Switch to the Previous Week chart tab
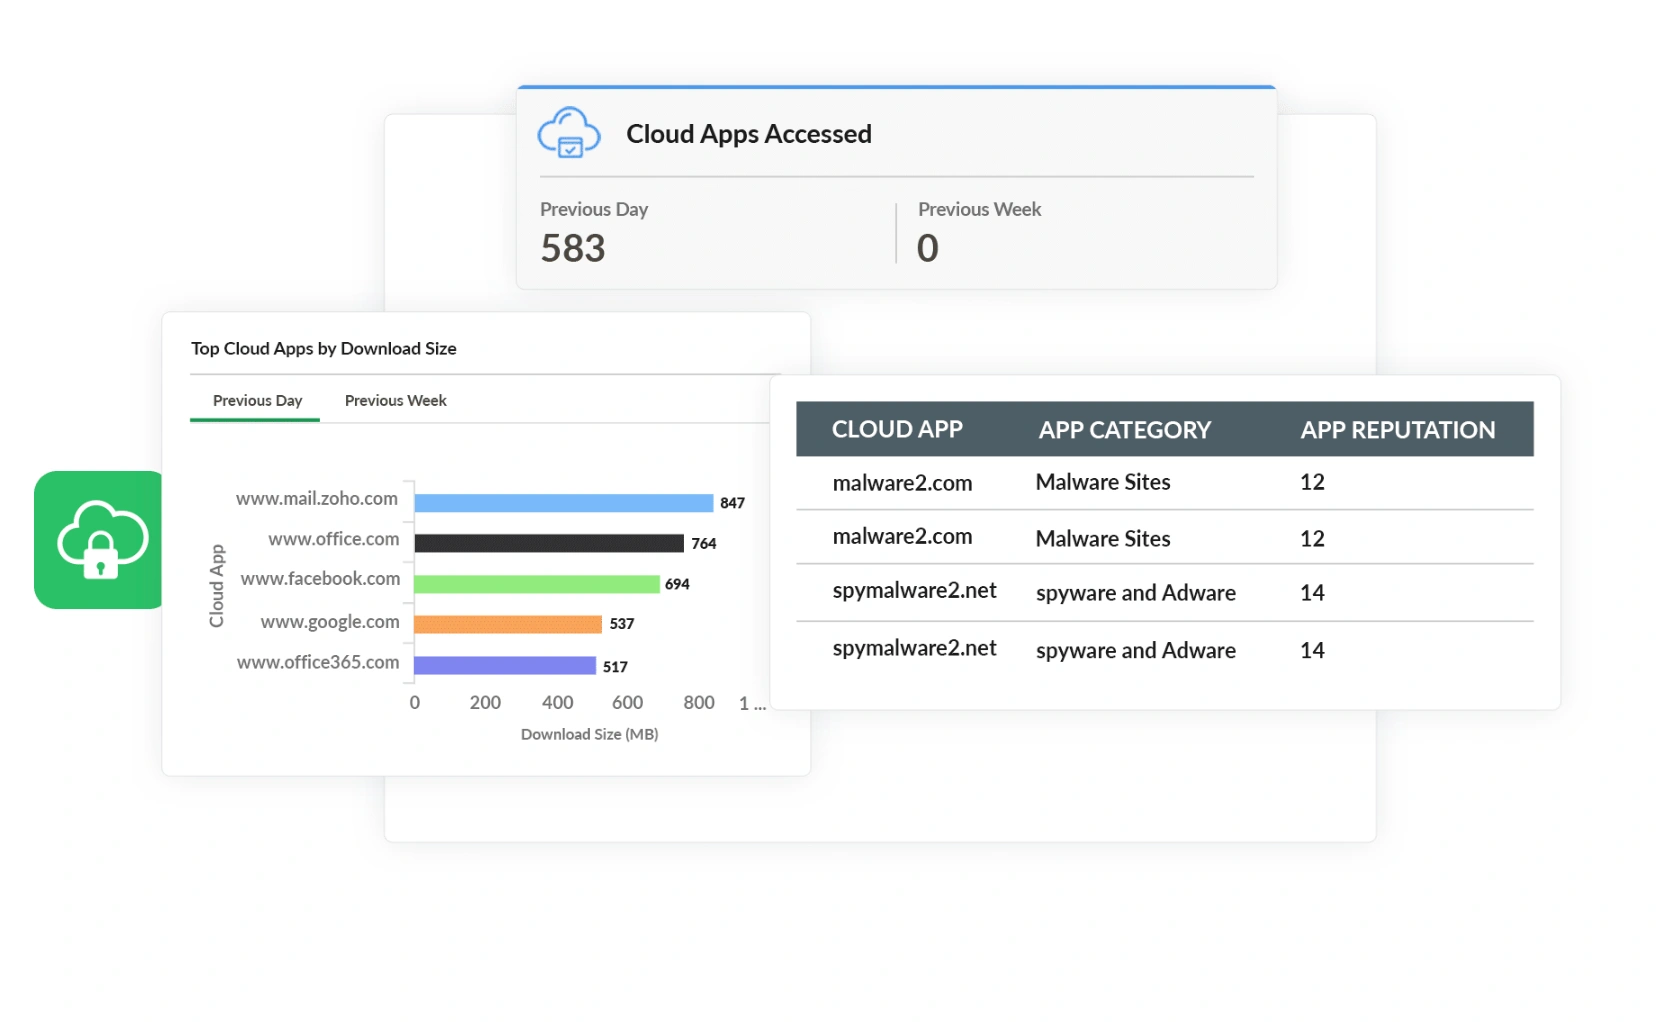This screenshot has width=1658, height=1022. click(x=395, y=401)
